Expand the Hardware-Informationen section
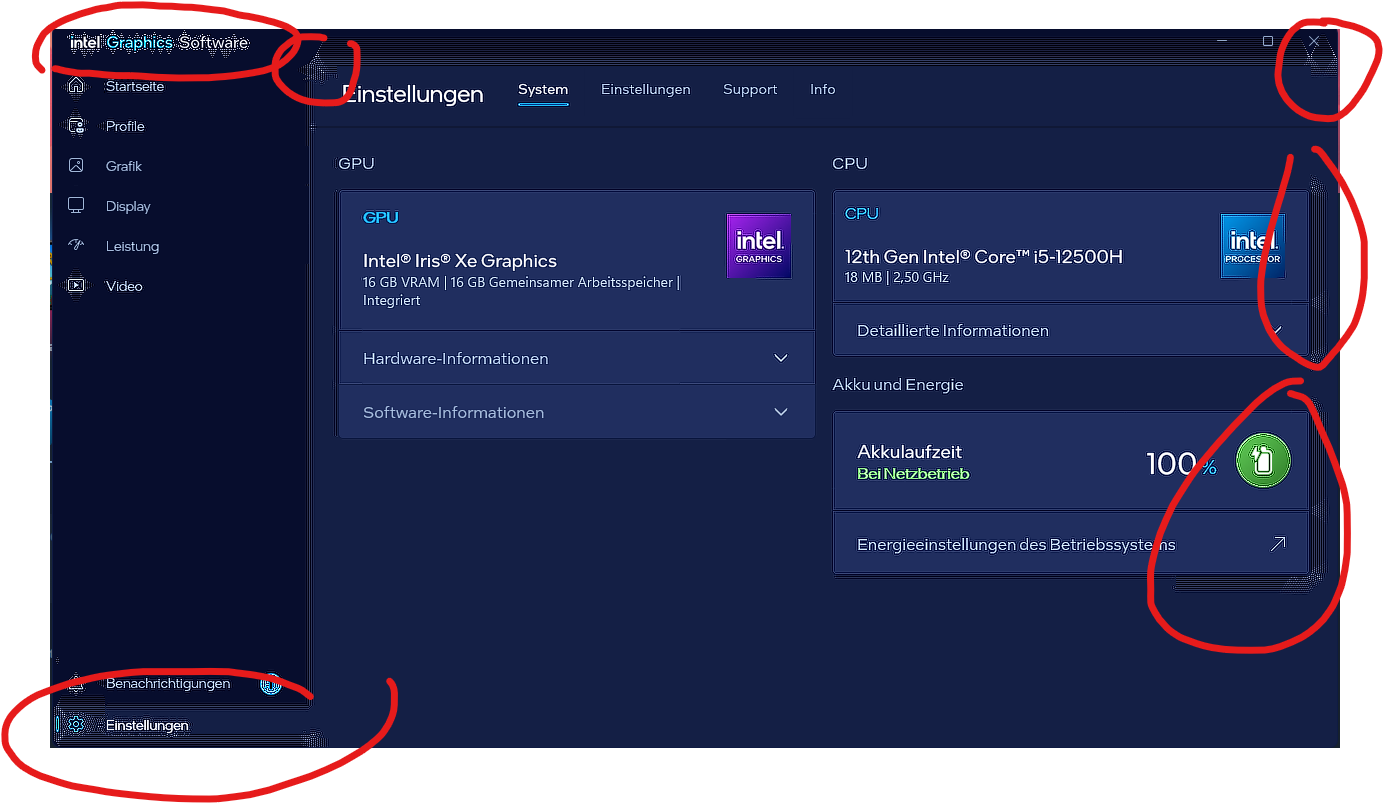Screen dimensions: 1383x804 577,358
